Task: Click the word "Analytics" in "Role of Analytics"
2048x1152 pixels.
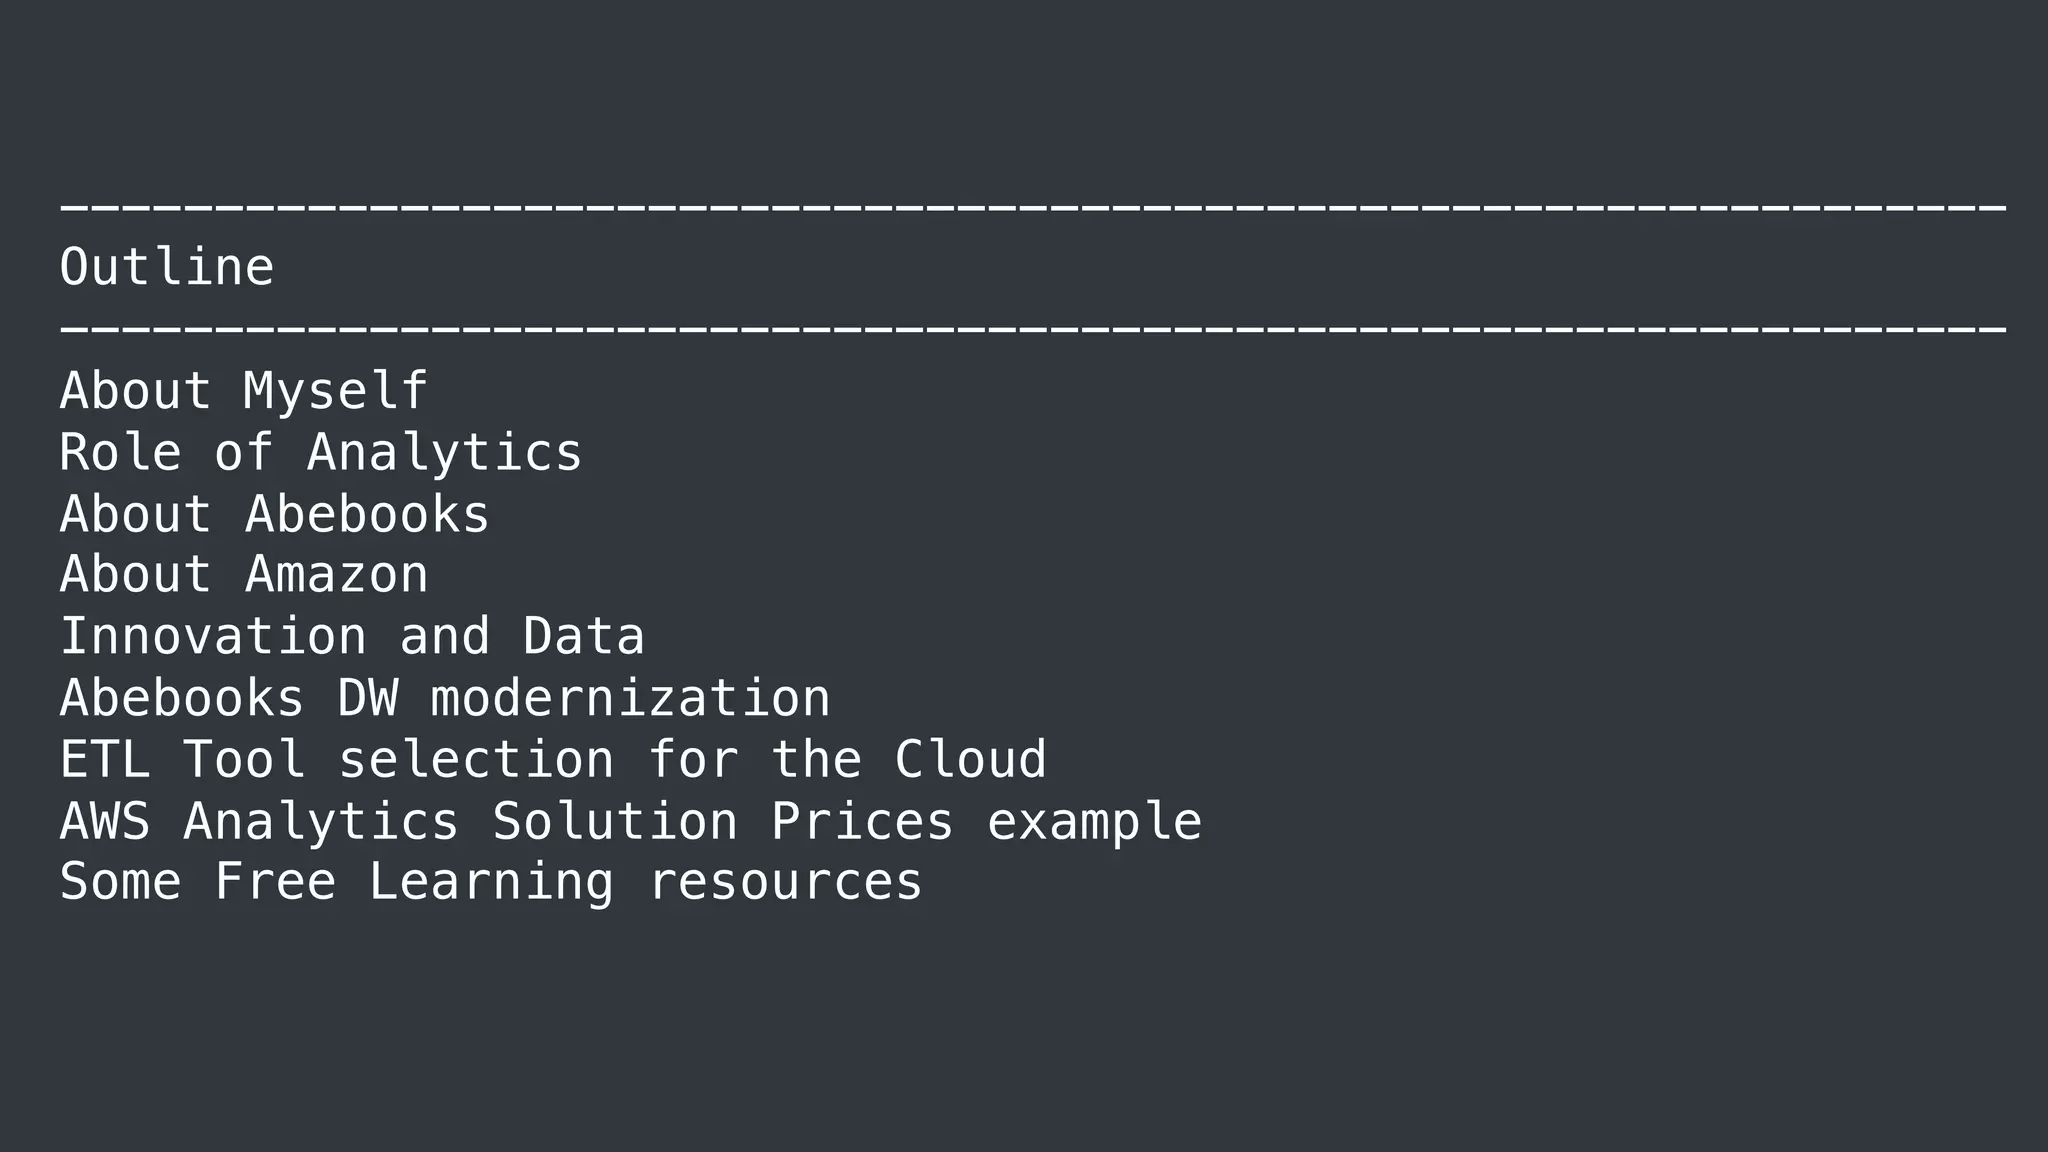Action: point(445,453)
